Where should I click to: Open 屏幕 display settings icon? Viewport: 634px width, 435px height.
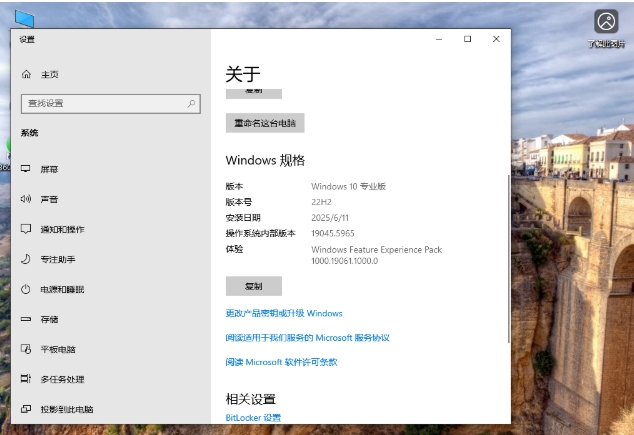(x=26, y=169)
